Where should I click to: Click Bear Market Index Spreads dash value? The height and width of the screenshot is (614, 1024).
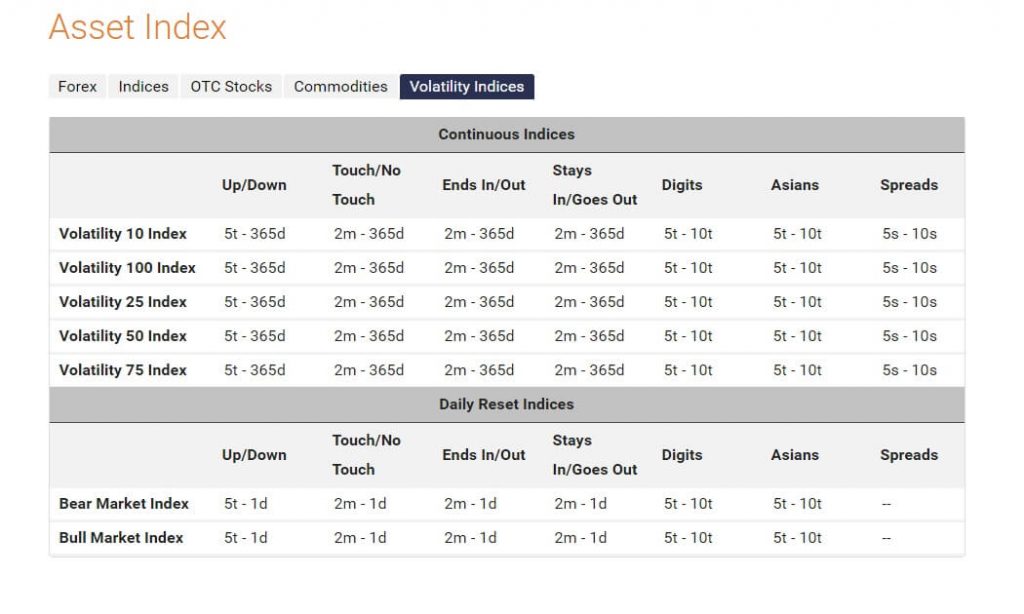click(886, 504)
